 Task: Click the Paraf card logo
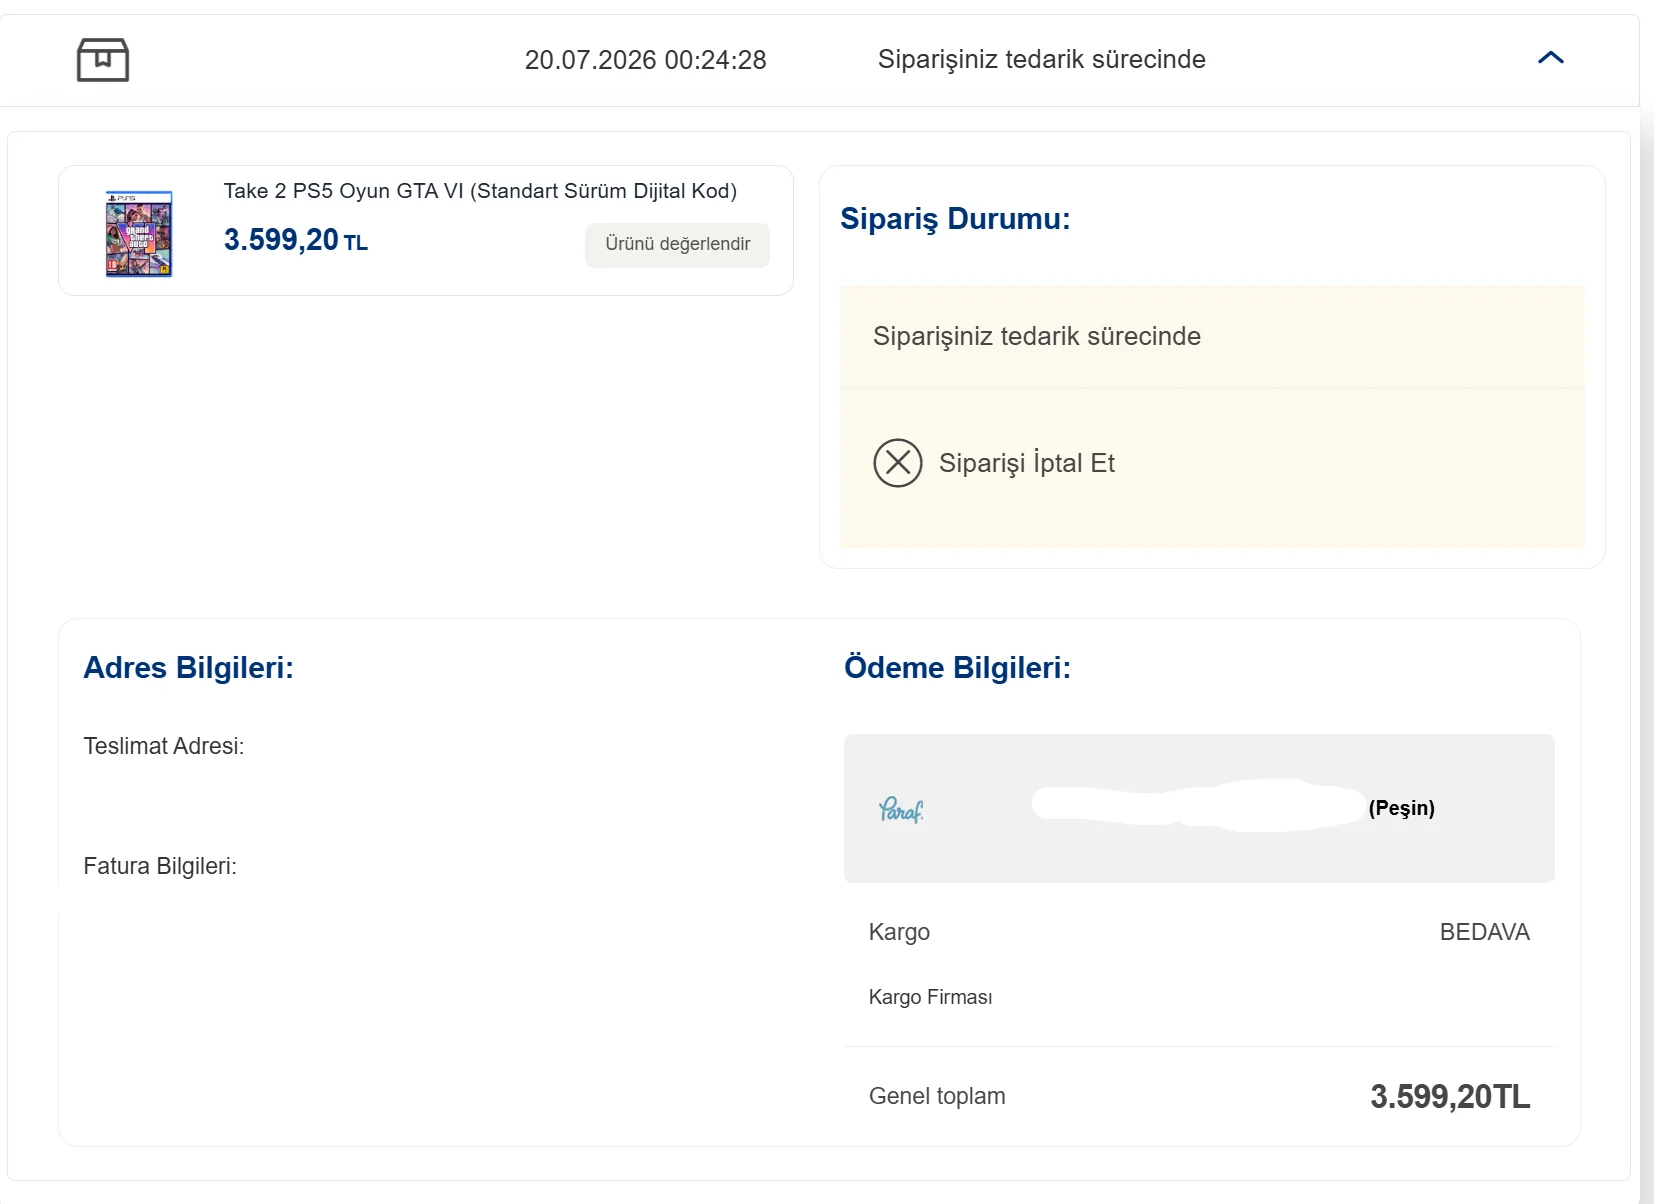(x=901, y=809)
